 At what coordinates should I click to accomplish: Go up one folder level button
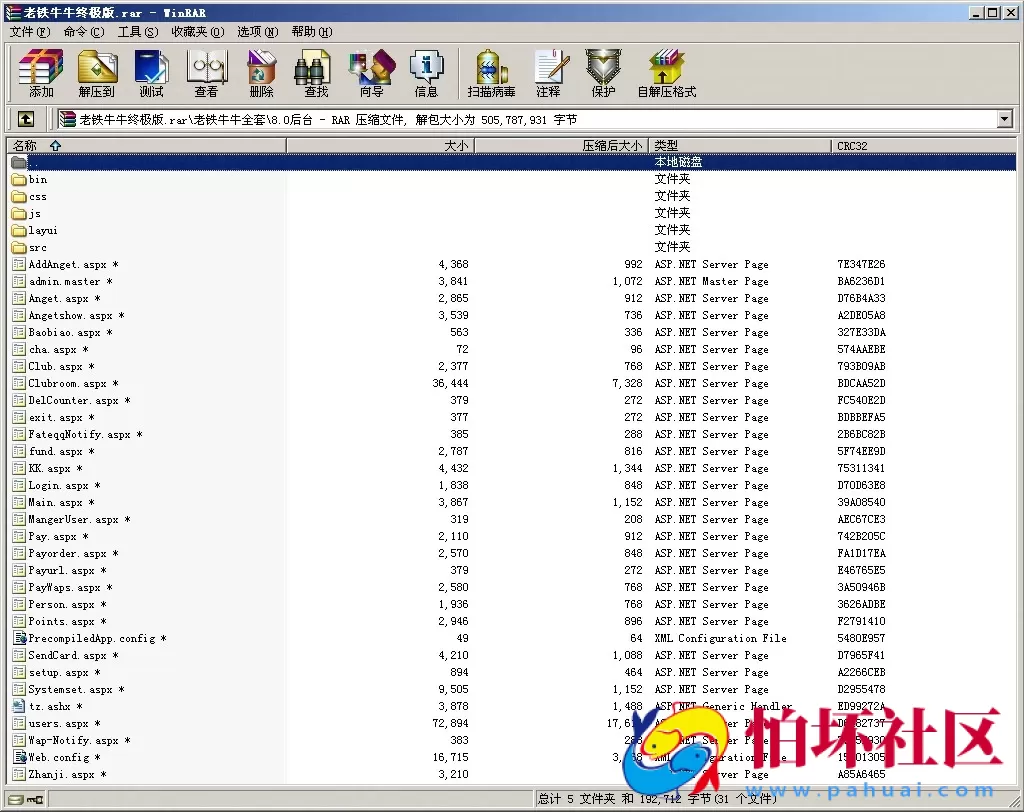tap(26, 120)
